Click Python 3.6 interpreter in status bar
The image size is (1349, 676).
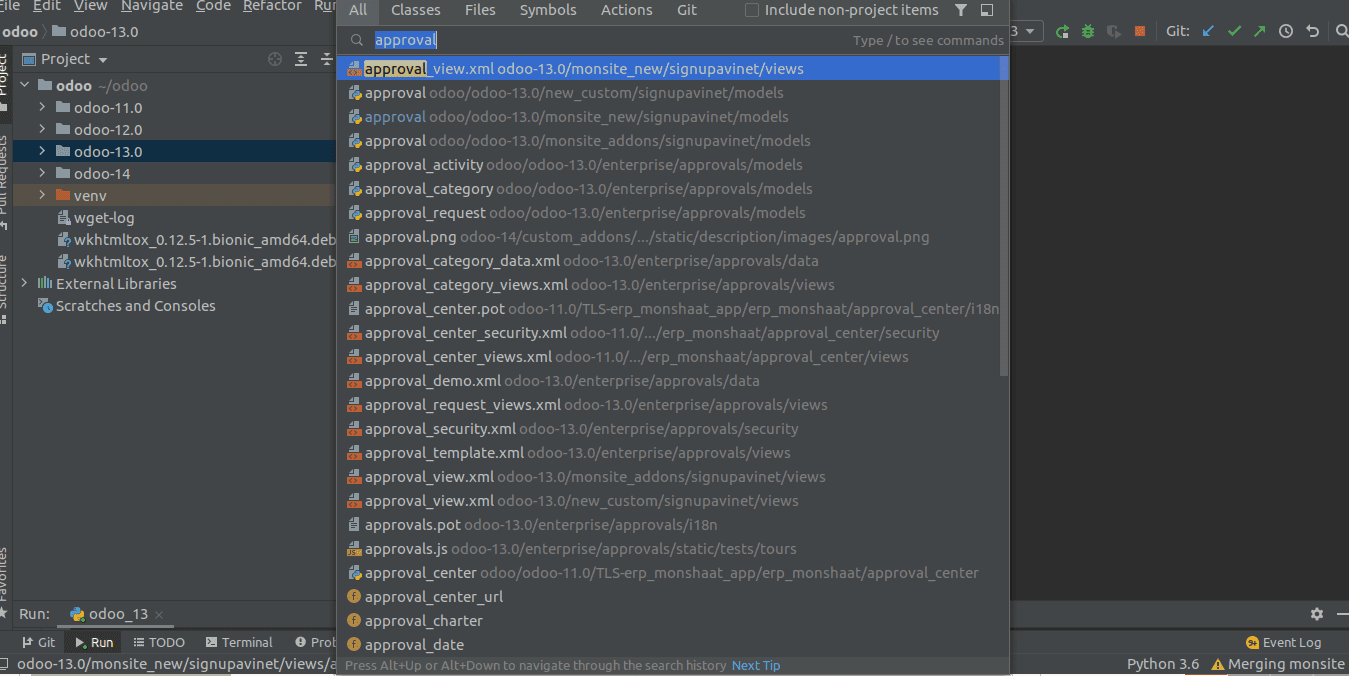pos(1163,664)
